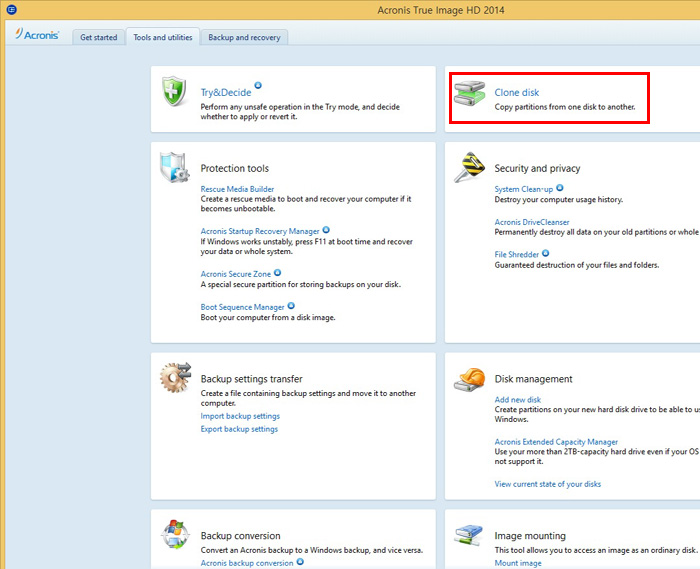Click the Security and privacy key icon

pos(469,167)
